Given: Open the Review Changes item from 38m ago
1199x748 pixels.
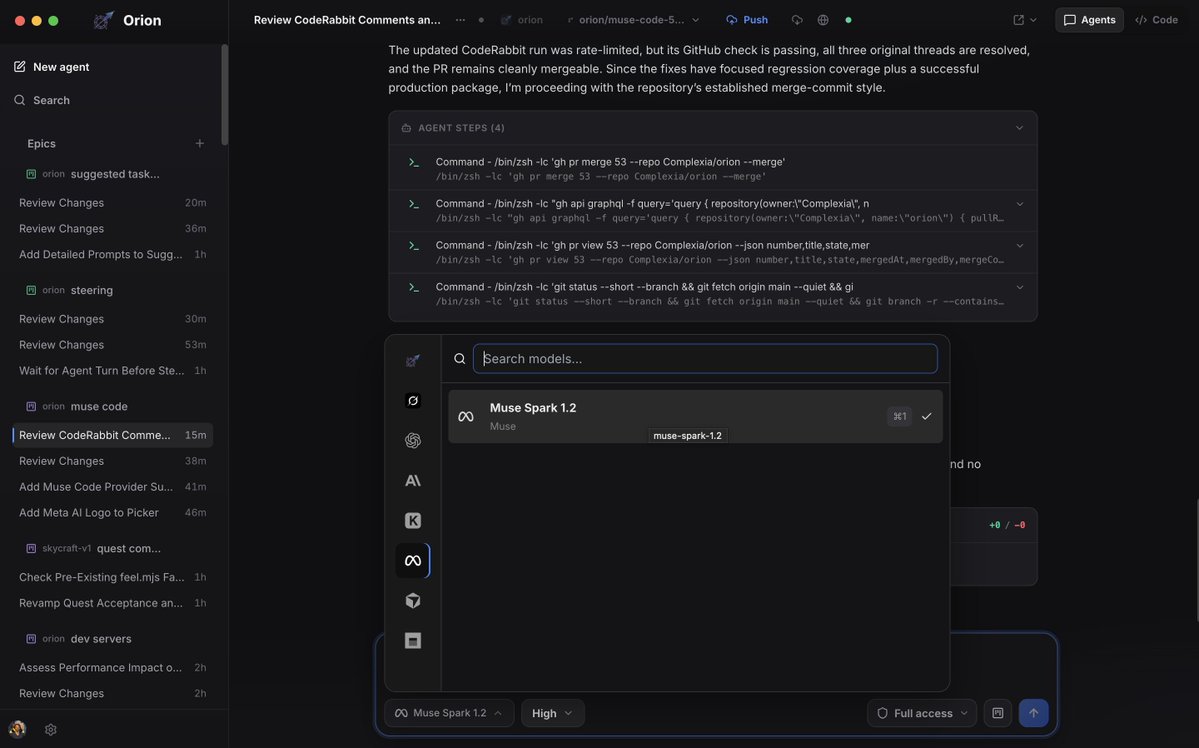Looking at the screenshot, I should 112,461.
